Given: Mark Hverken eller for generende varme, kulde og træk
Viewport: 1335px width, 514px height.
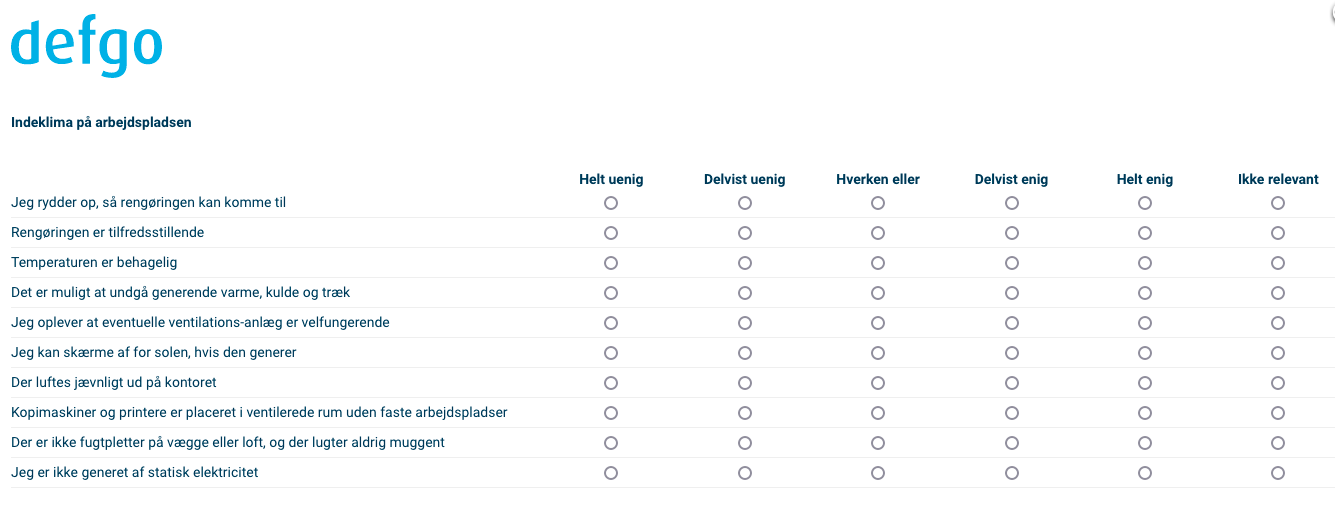Looking at the screenshot, I should coord(878,293).
